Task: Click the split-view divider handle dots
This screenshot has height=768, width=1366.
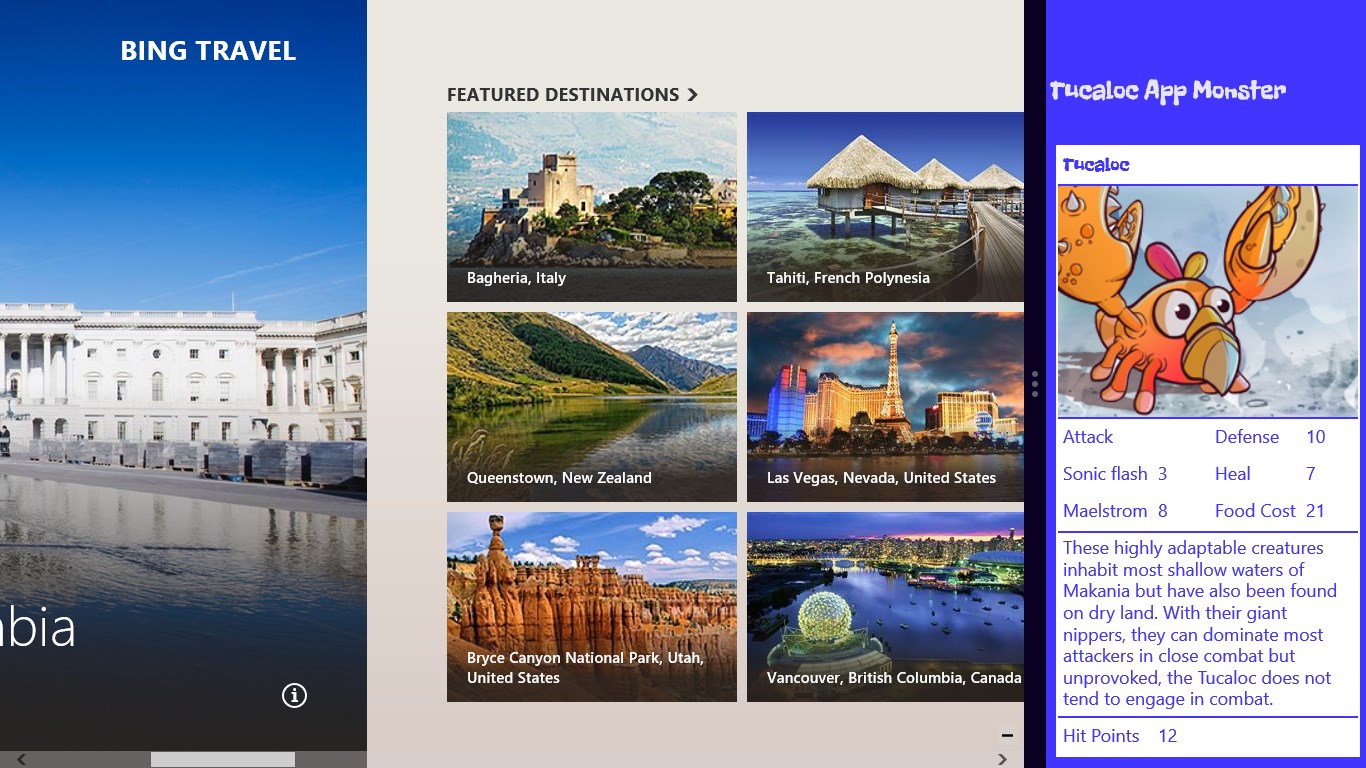Action: pyautogui.click(x=1035, y=384)
